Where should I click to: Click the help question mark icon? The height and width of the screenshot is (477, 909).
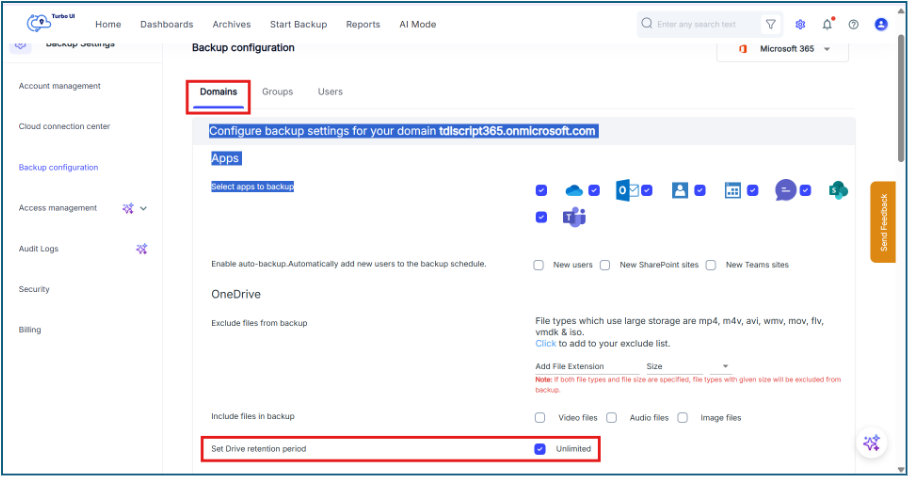(853, 24)
